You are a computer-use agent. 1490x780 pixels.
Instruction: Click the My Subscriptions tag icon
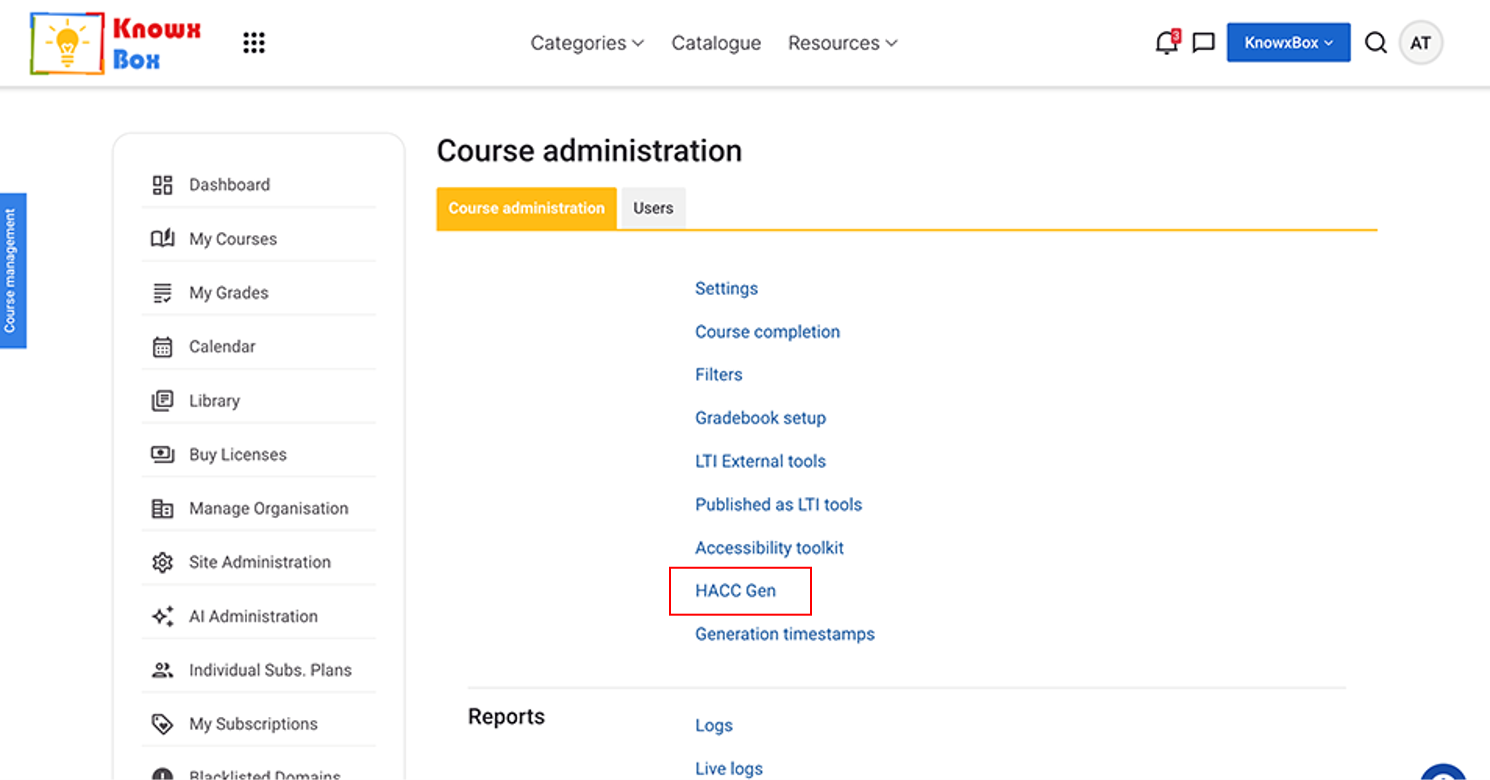162,724
